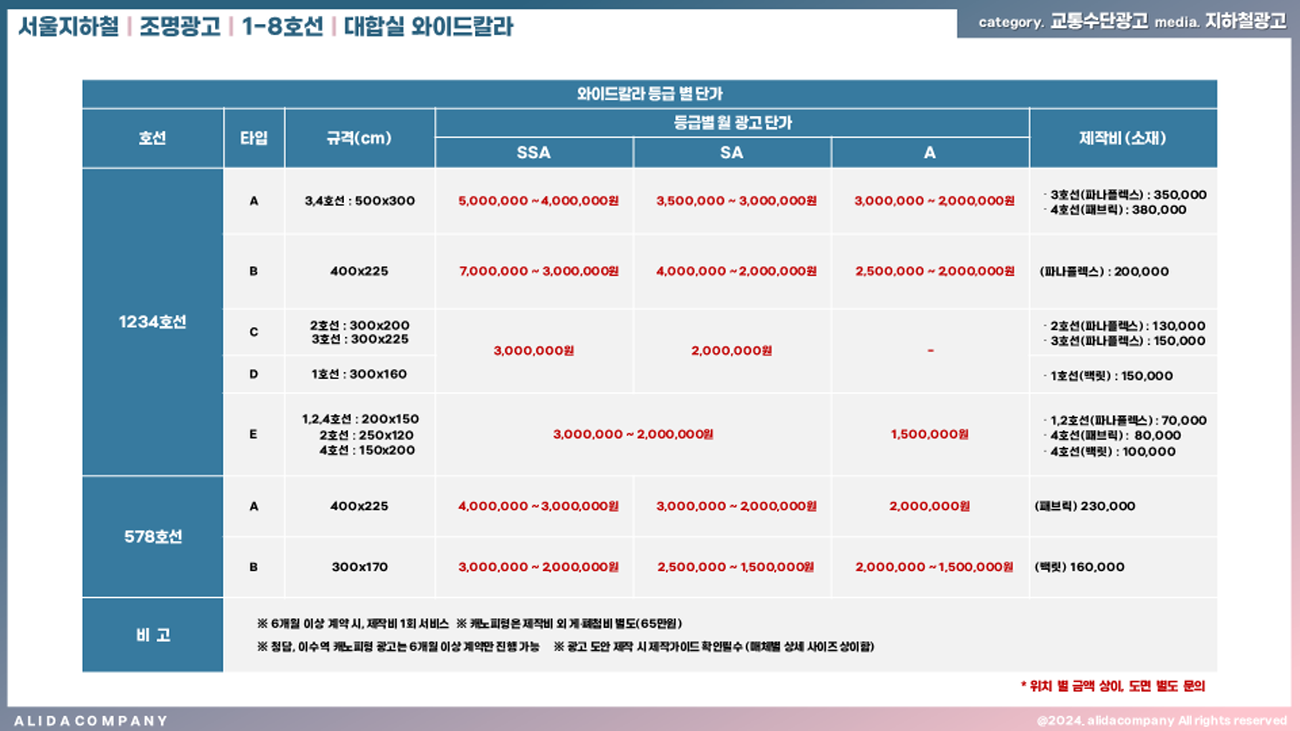Select the 1234호선 row group cell
1300x731 pixels.
click(x=152, y=322)
